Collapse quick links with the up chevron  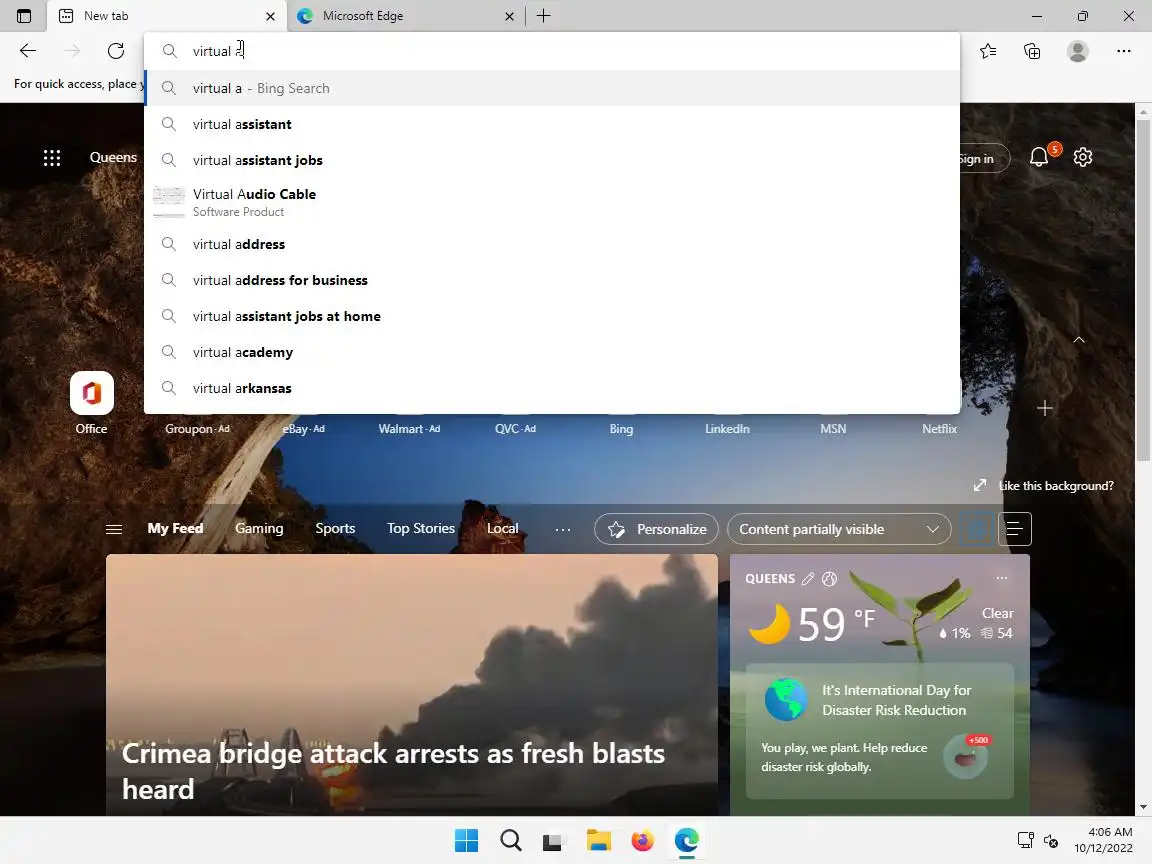[1079, 339]
